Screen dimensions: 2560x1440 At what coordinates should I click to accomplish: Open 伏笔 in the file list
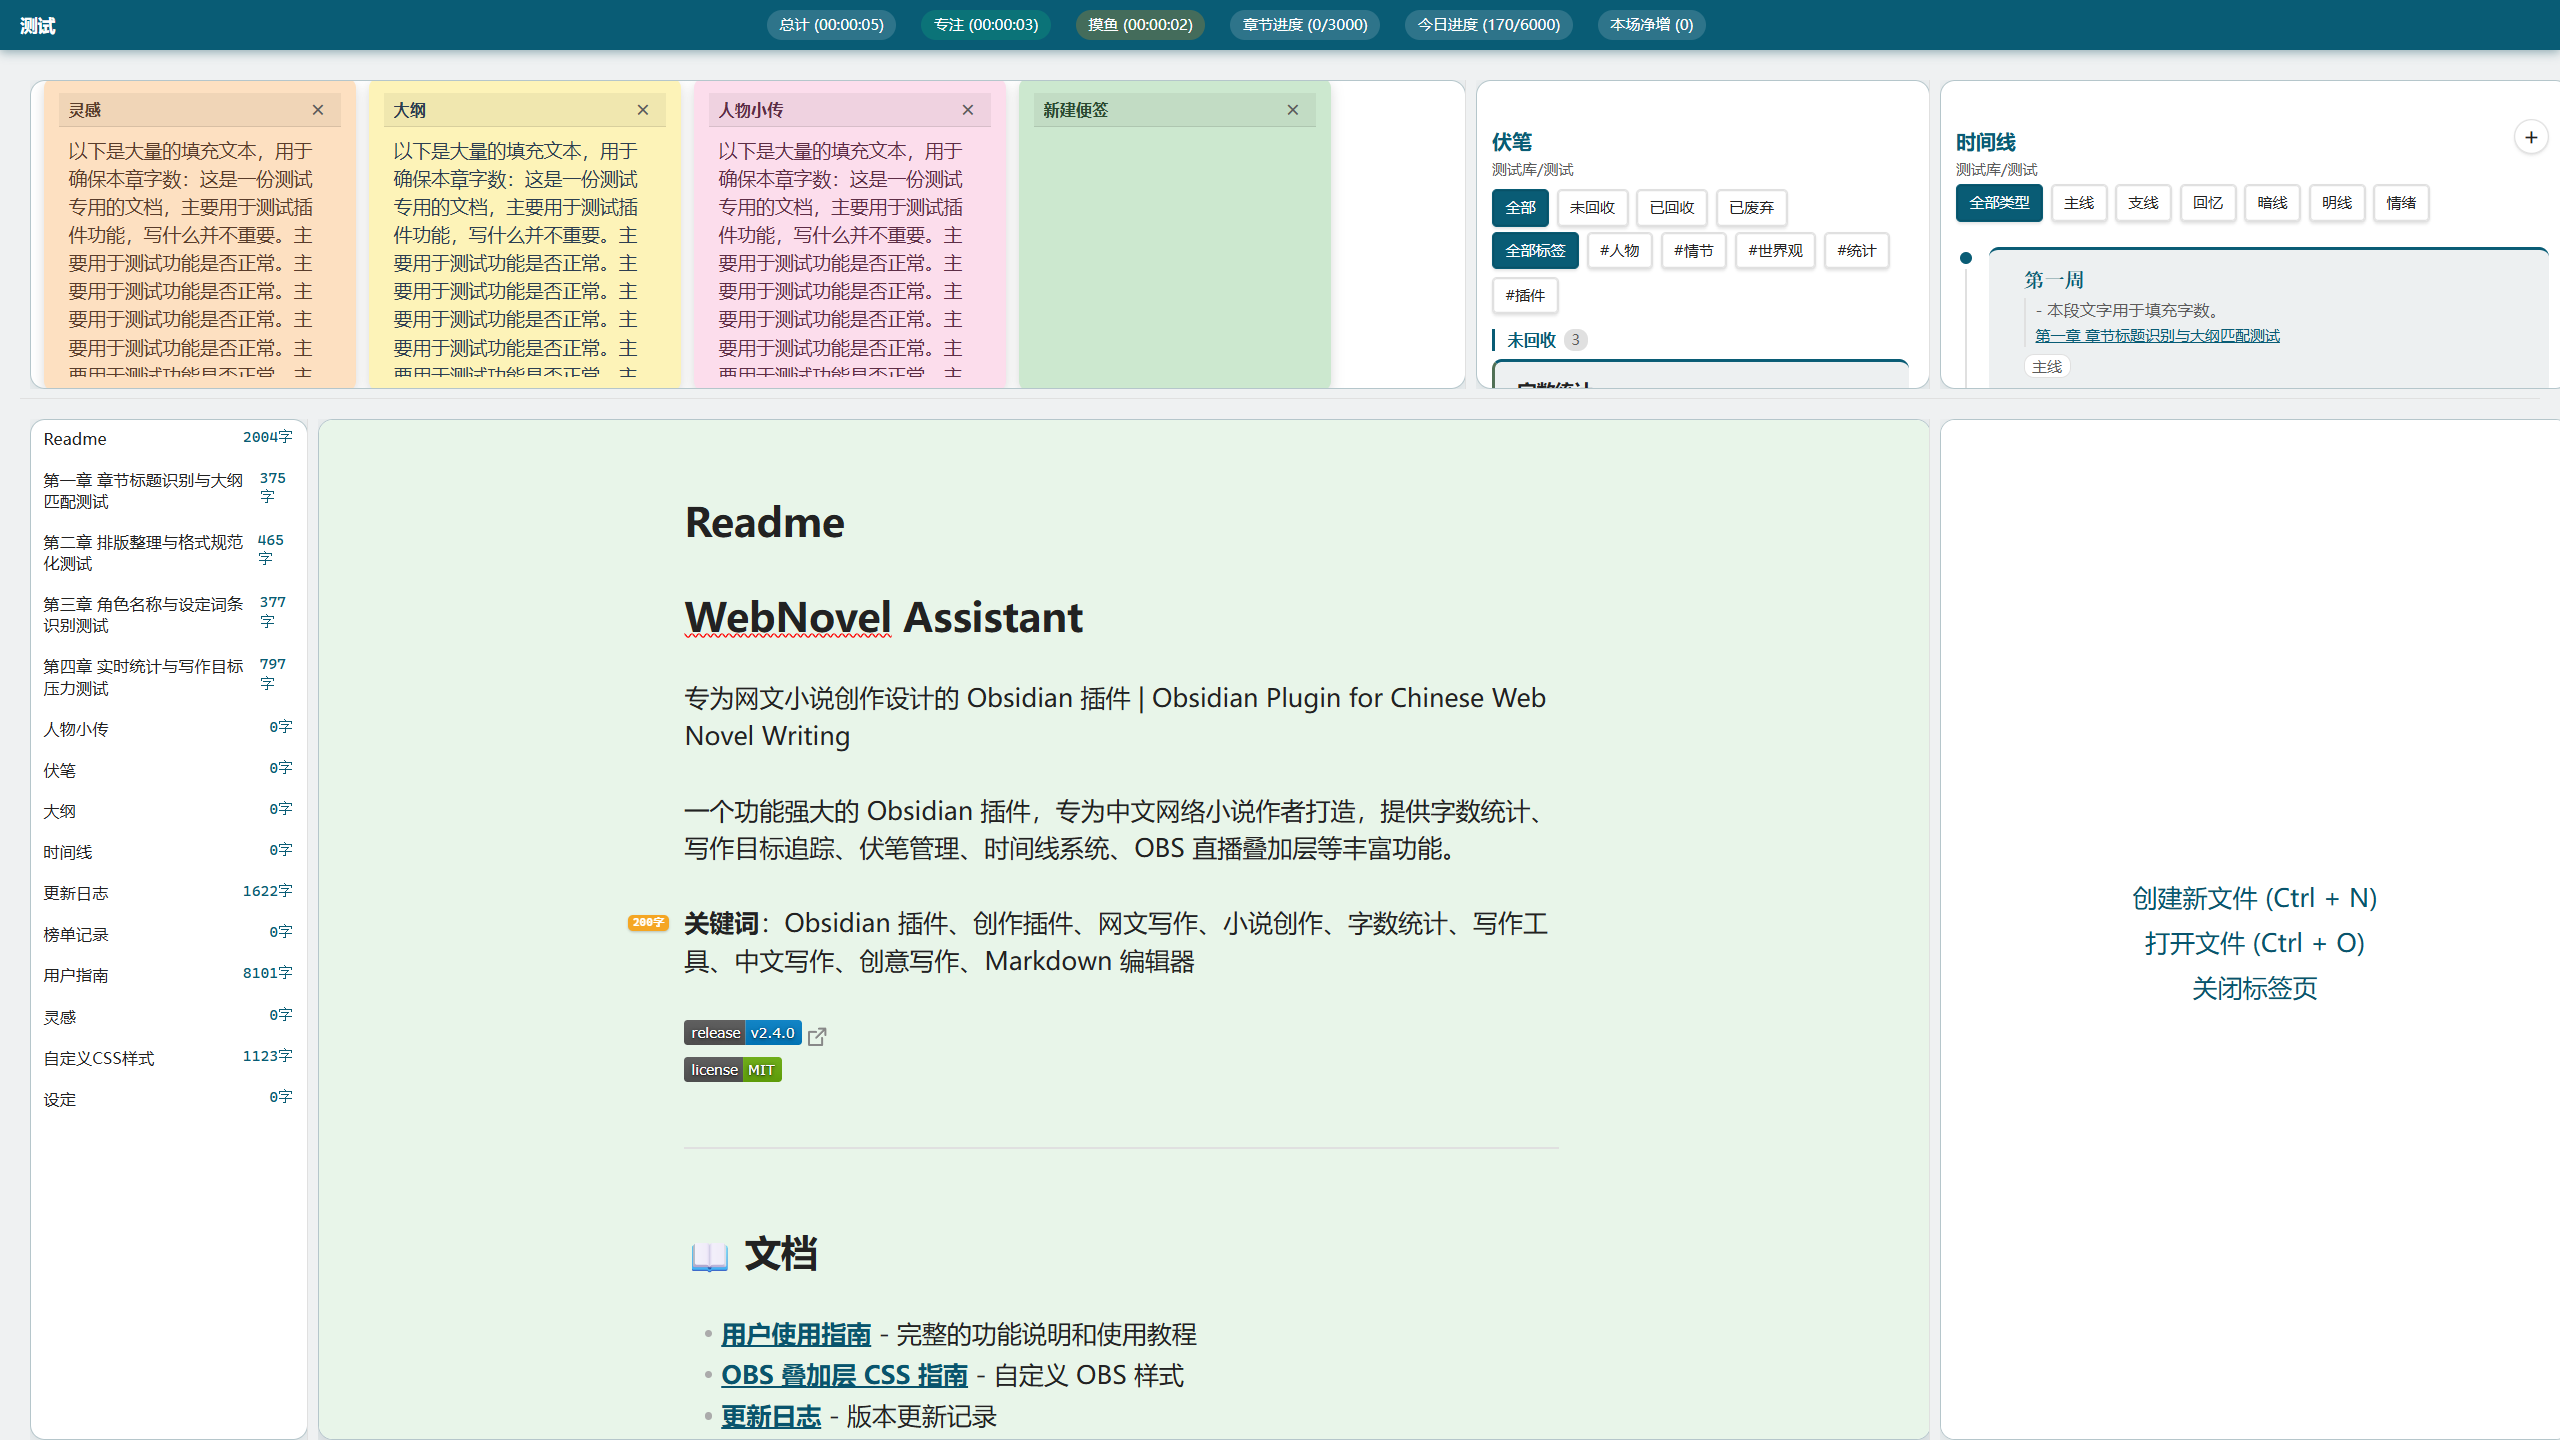pos(168,770)
